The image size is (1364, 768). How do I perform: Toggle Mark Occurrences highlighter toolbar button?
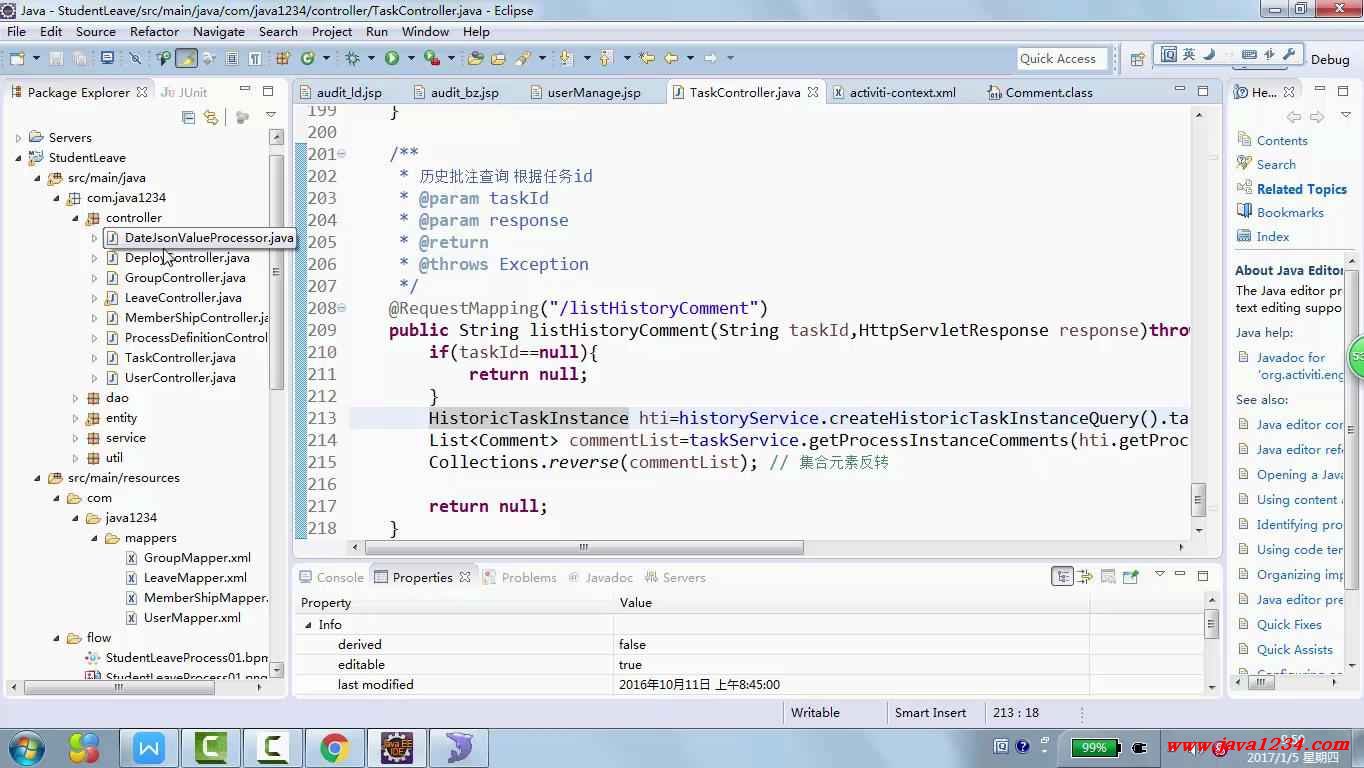coord(186,58)
